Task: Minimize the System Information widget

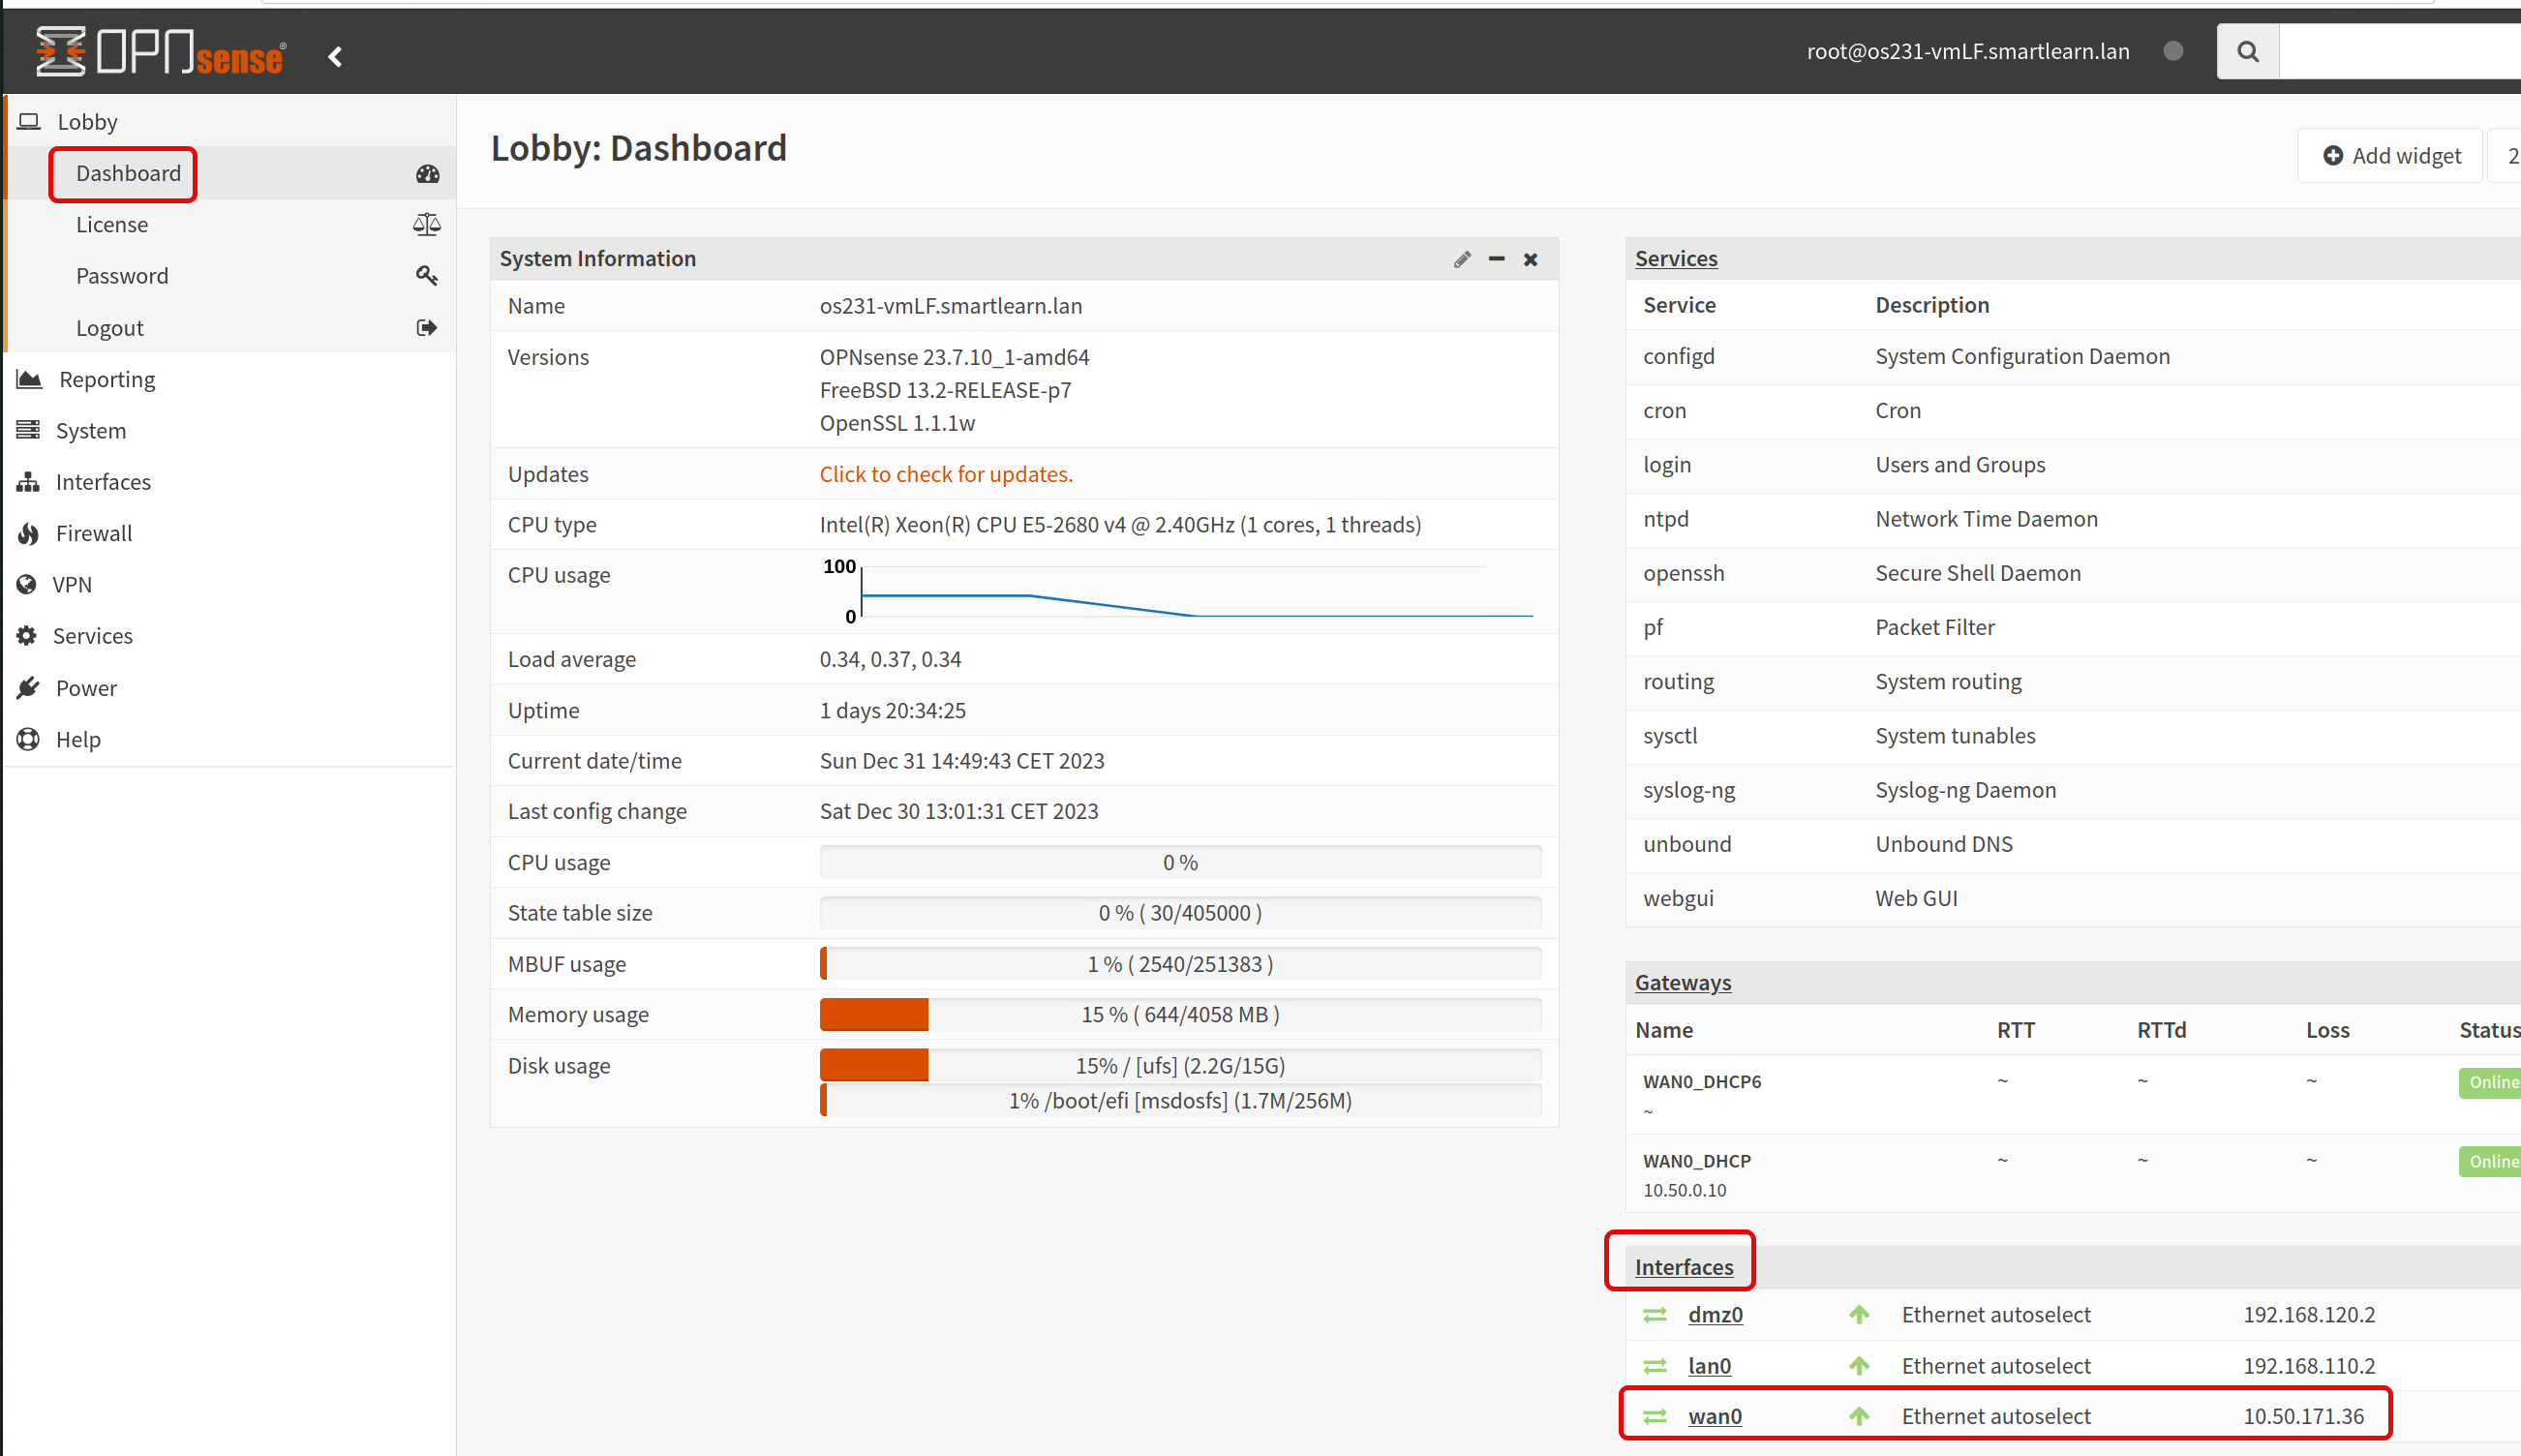Action: coord(1496,259)
